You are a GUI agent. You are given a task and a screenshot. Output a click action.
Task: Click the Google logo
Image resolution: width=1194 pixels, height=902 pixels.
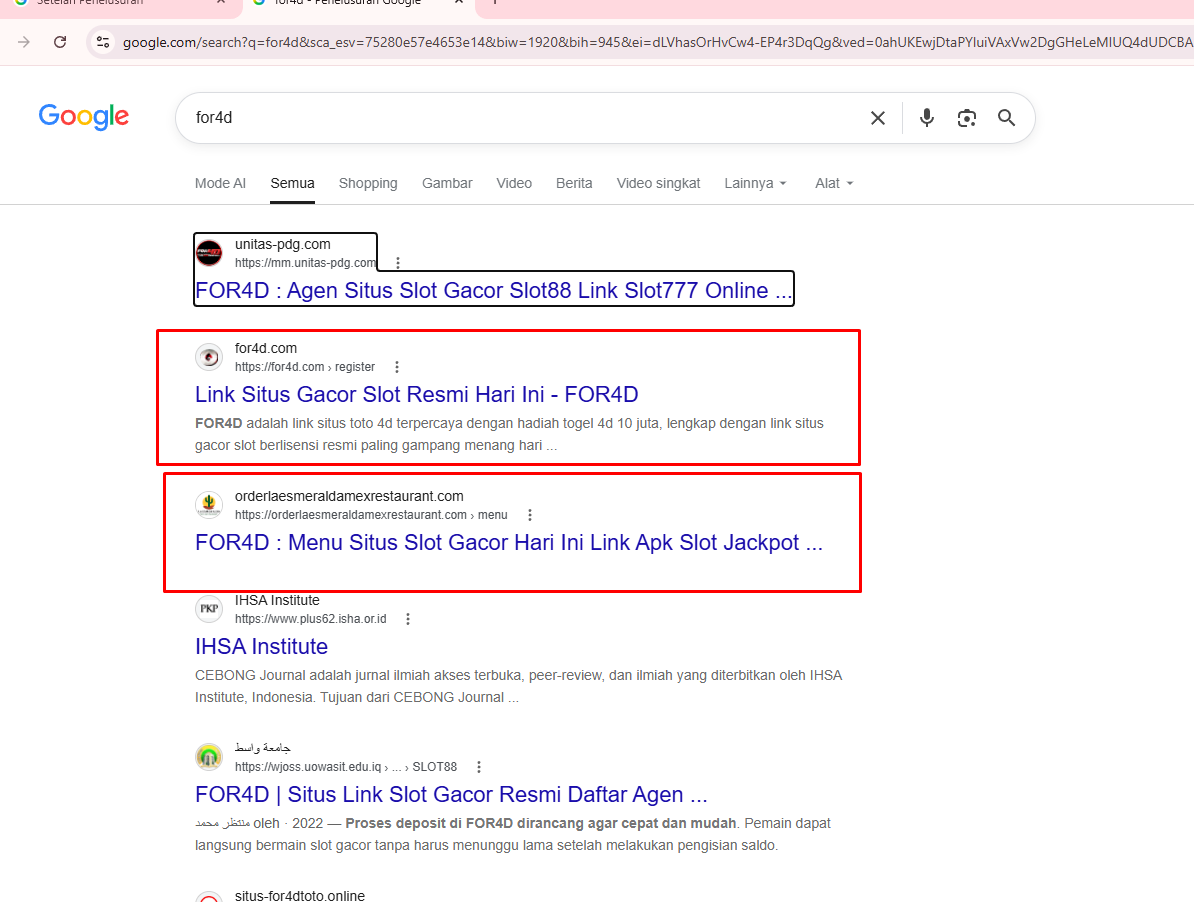[x=84, y=116]
